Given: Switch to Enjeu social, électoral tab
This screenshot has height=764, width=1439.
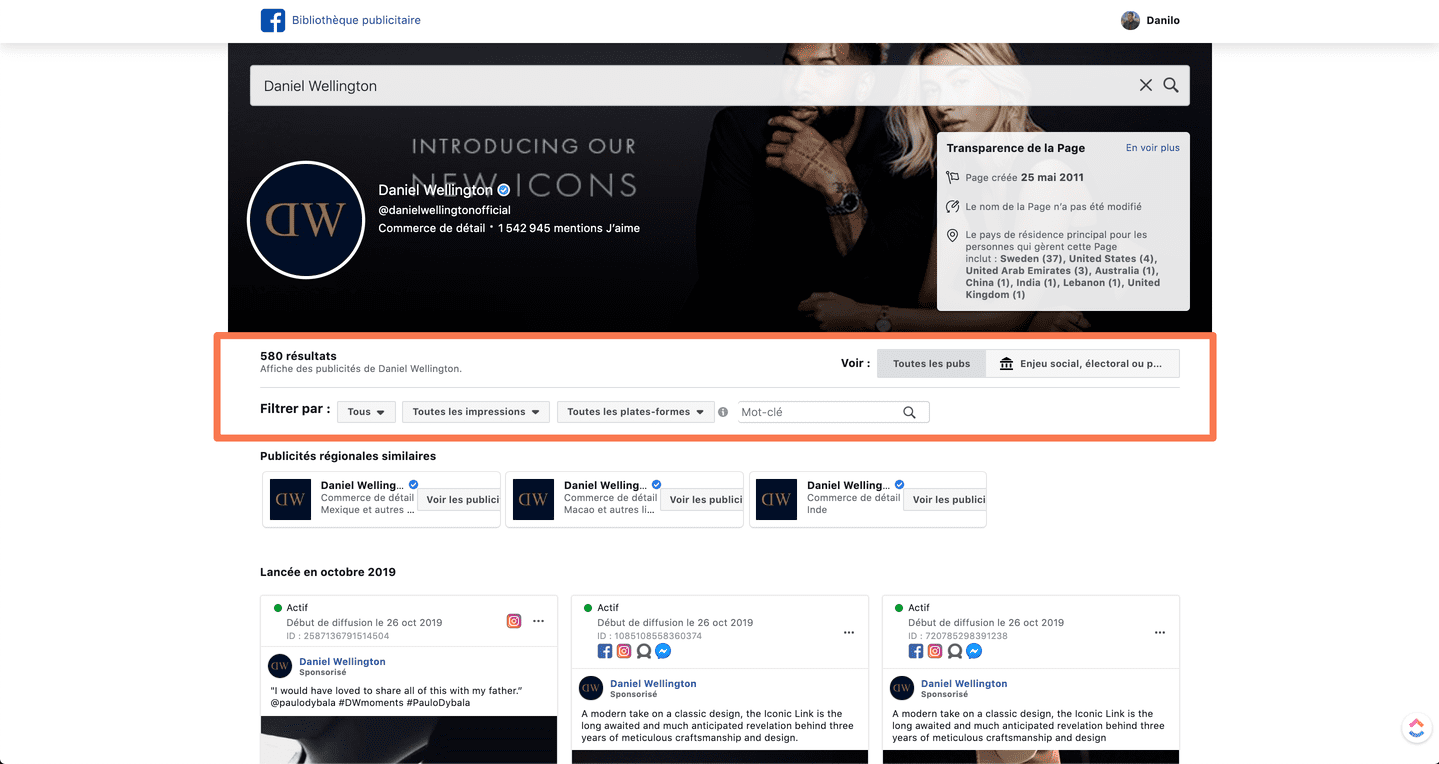Looking at the screenshot, I should [1083, 363].
